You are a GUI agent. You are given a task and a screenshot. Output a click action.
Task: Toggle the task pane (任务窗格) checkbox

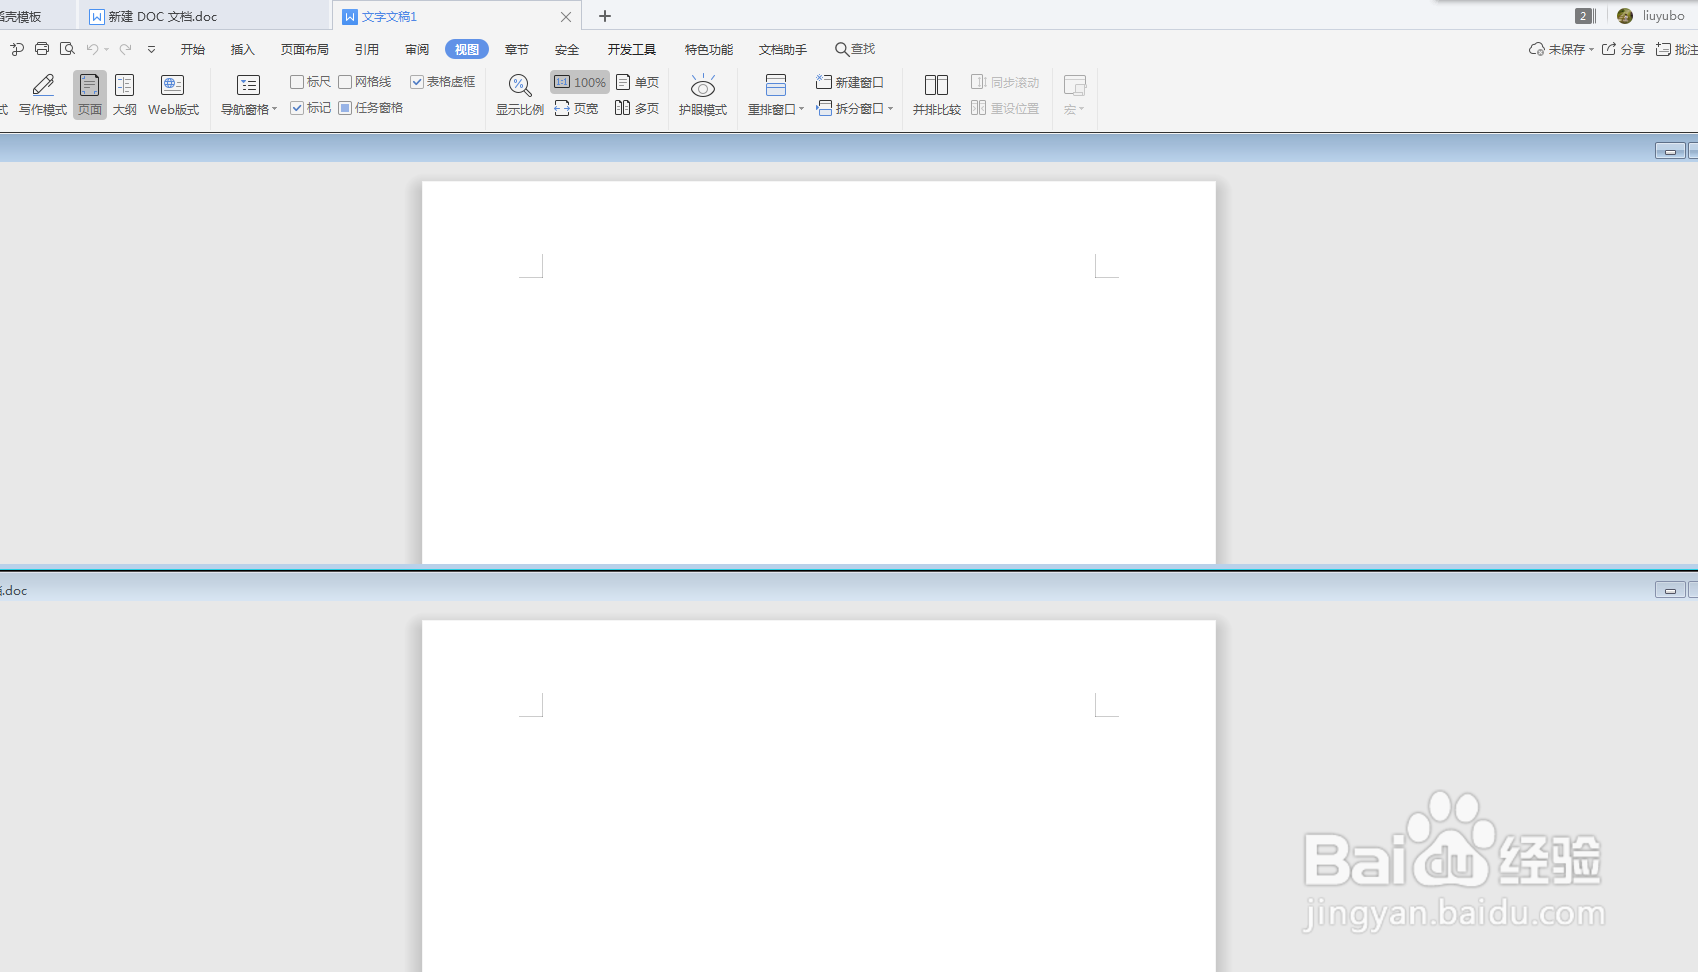click(x=345, y=108)
